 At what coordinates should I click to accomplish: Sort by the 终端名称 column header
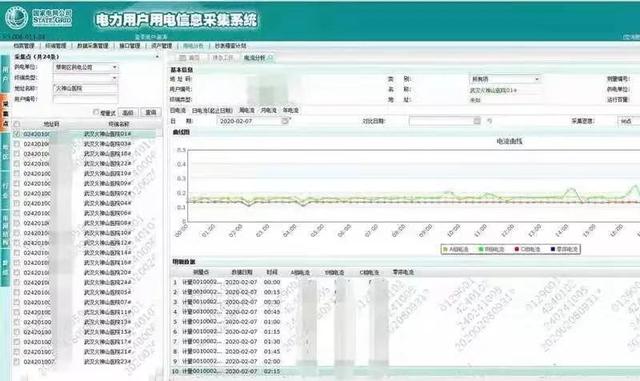pos(119,124)
